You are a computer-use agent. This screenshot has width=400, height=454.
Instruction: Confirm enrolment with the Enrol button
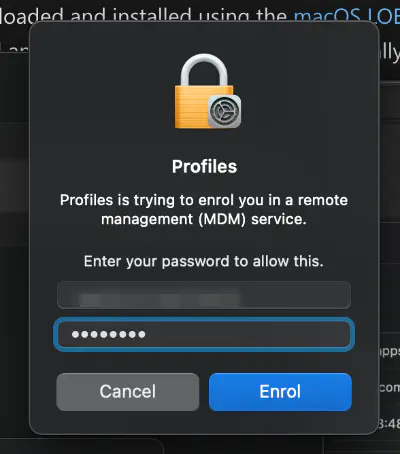pos(280,392)
